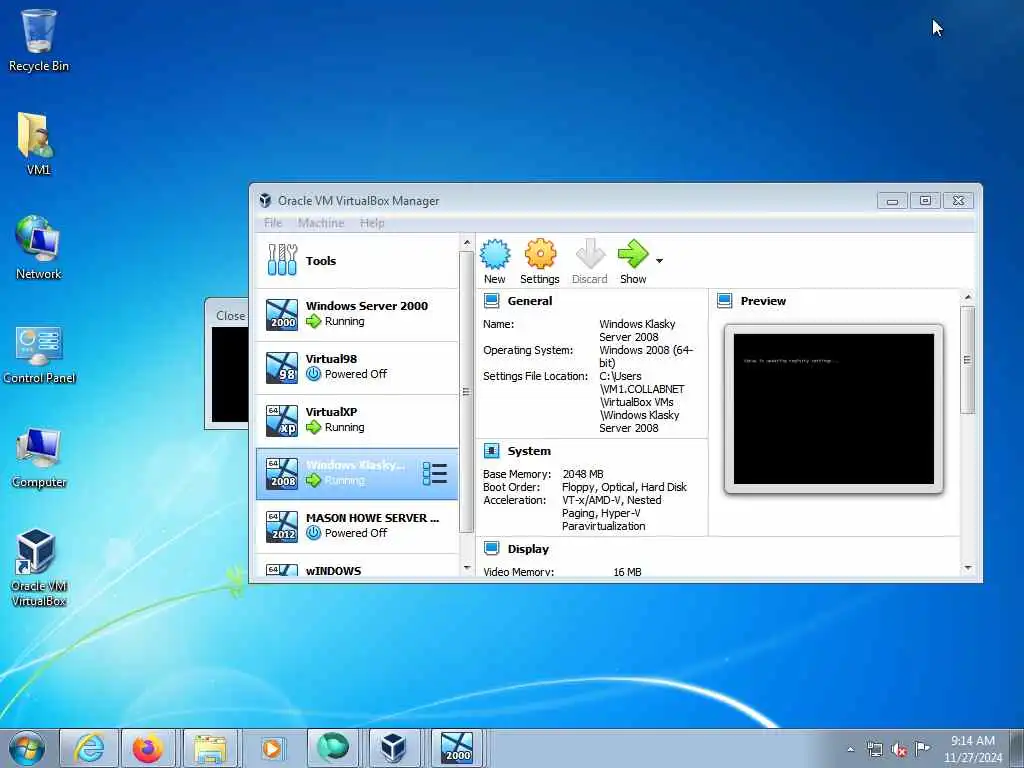Screen dimensions: 1024x768
Task: Click Windows Server 2000 OS icon
Action: point(282,314)
